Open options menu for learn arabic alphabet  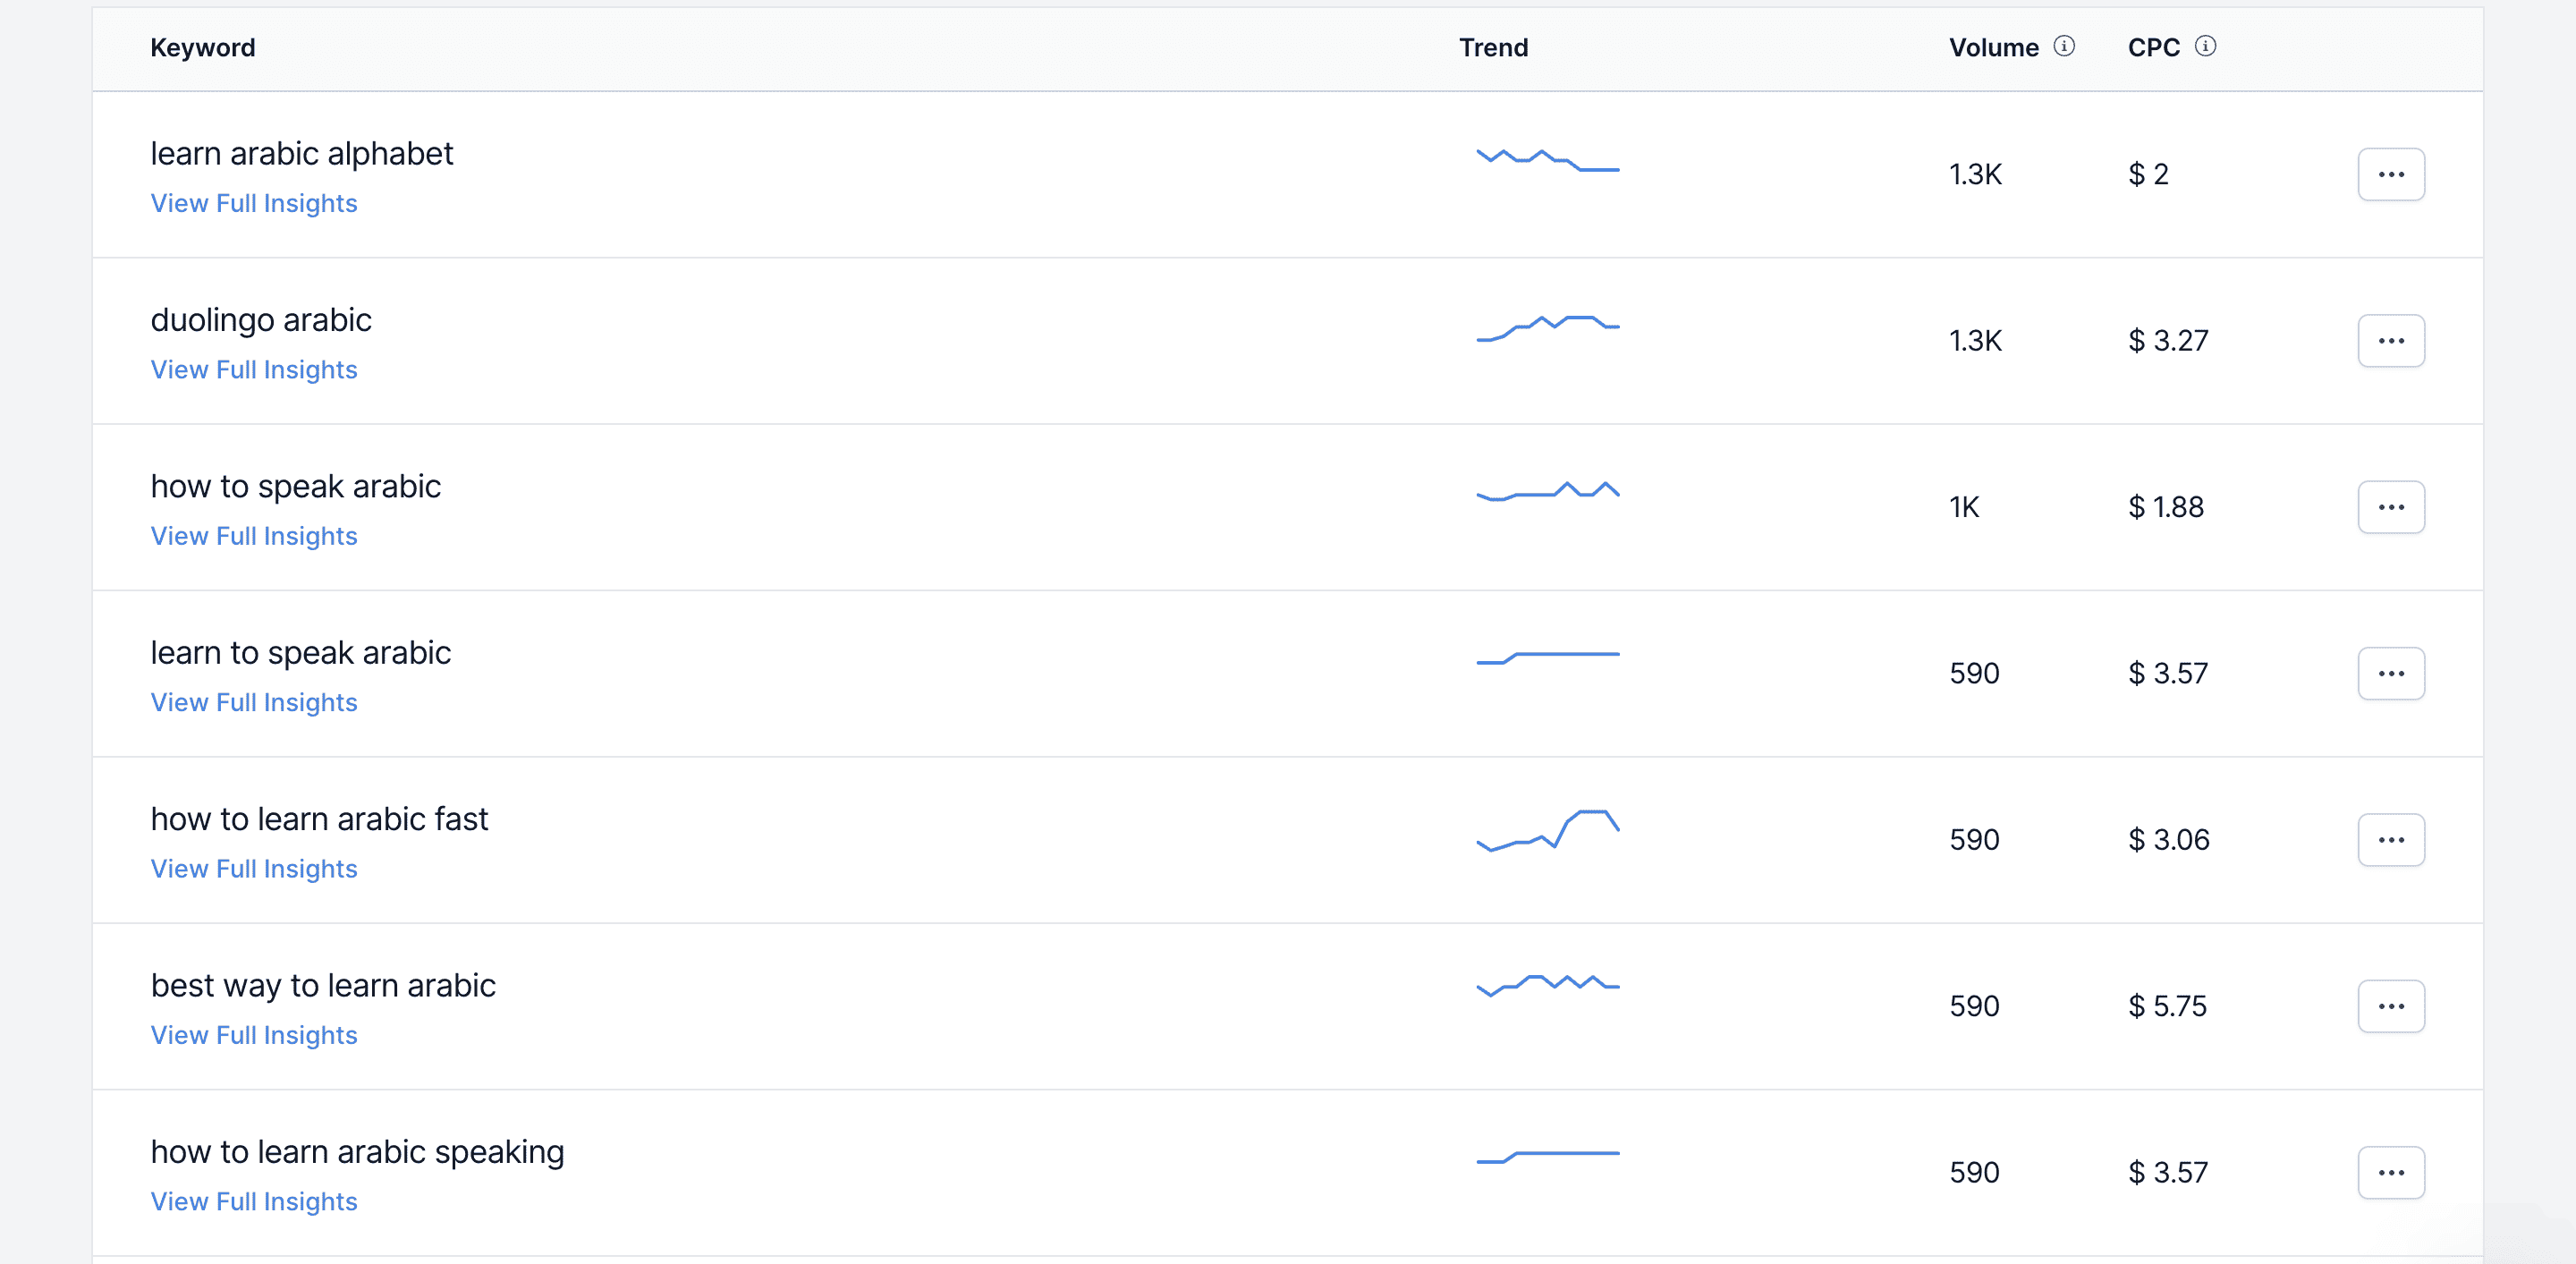pos(2391,174)
